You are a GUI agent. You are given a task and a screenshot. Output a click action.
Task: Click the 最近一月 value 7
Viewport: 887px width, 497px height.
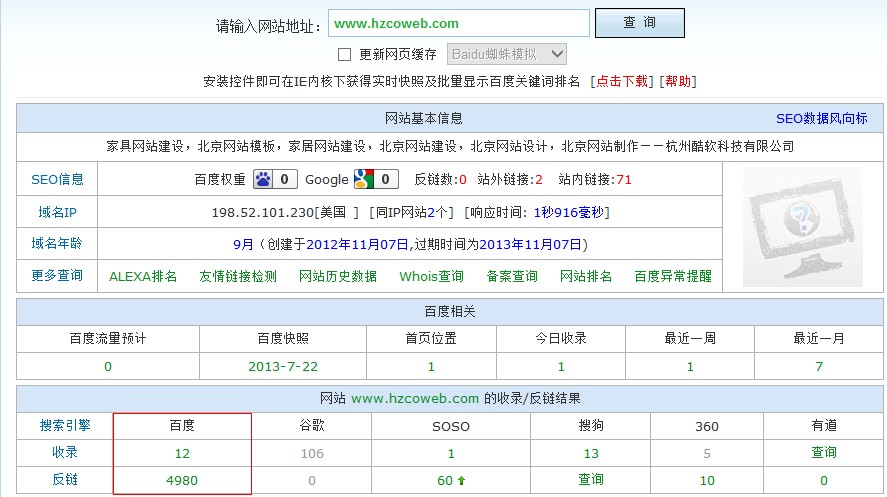pyautogui.click(x=819, y=366)
